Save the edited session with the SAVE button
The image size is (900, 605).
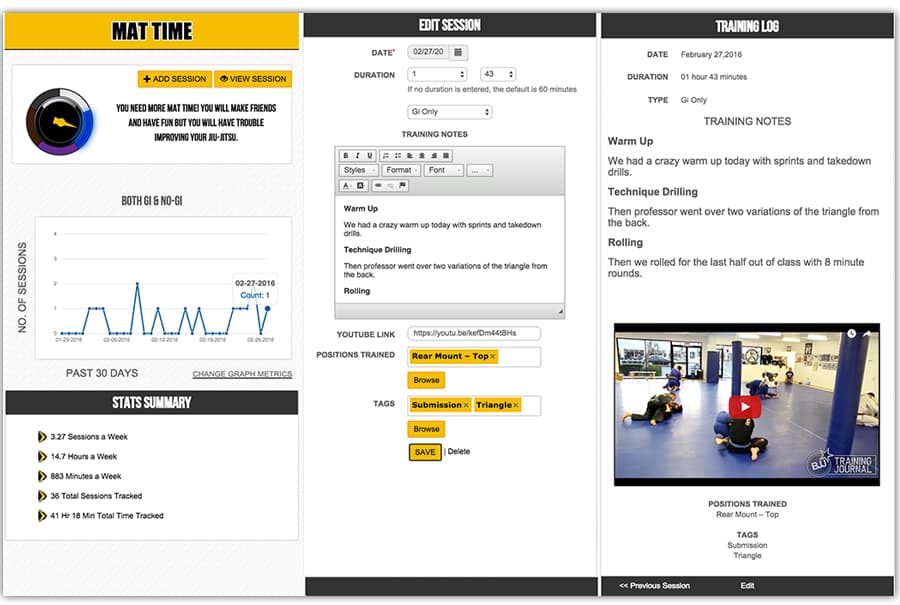tap(424, 451)
